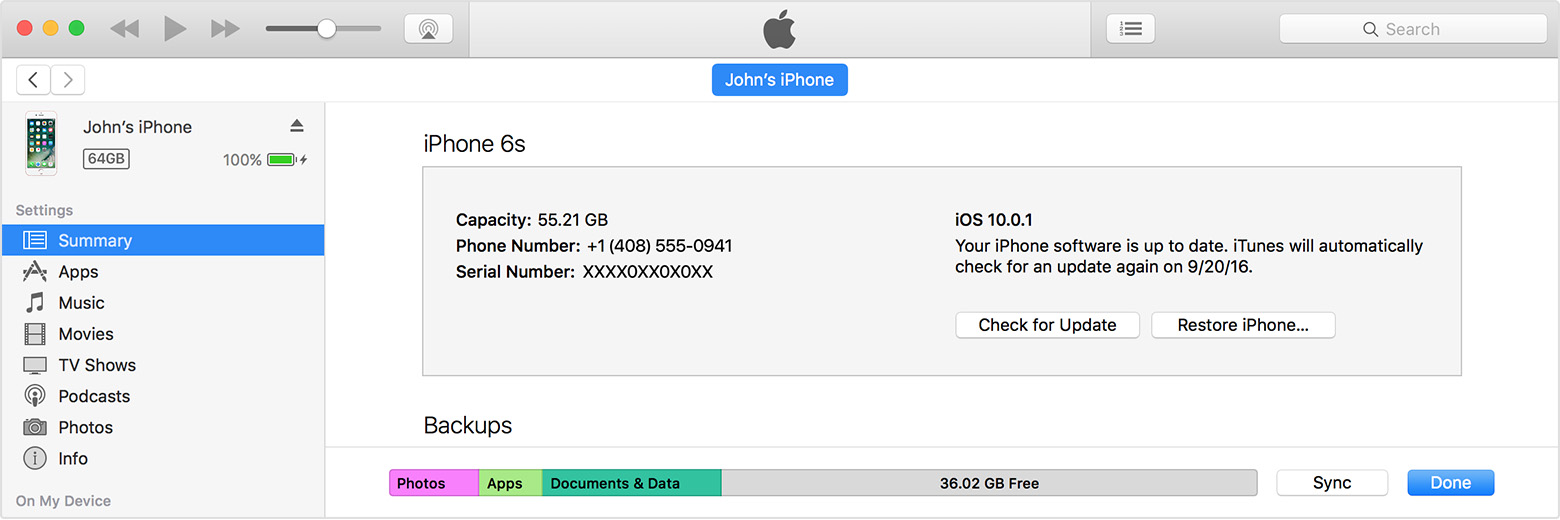Viewport: 1560px width, 520px height.
Task: Select the John's iPhone device tab
Action: coord(780,80)
